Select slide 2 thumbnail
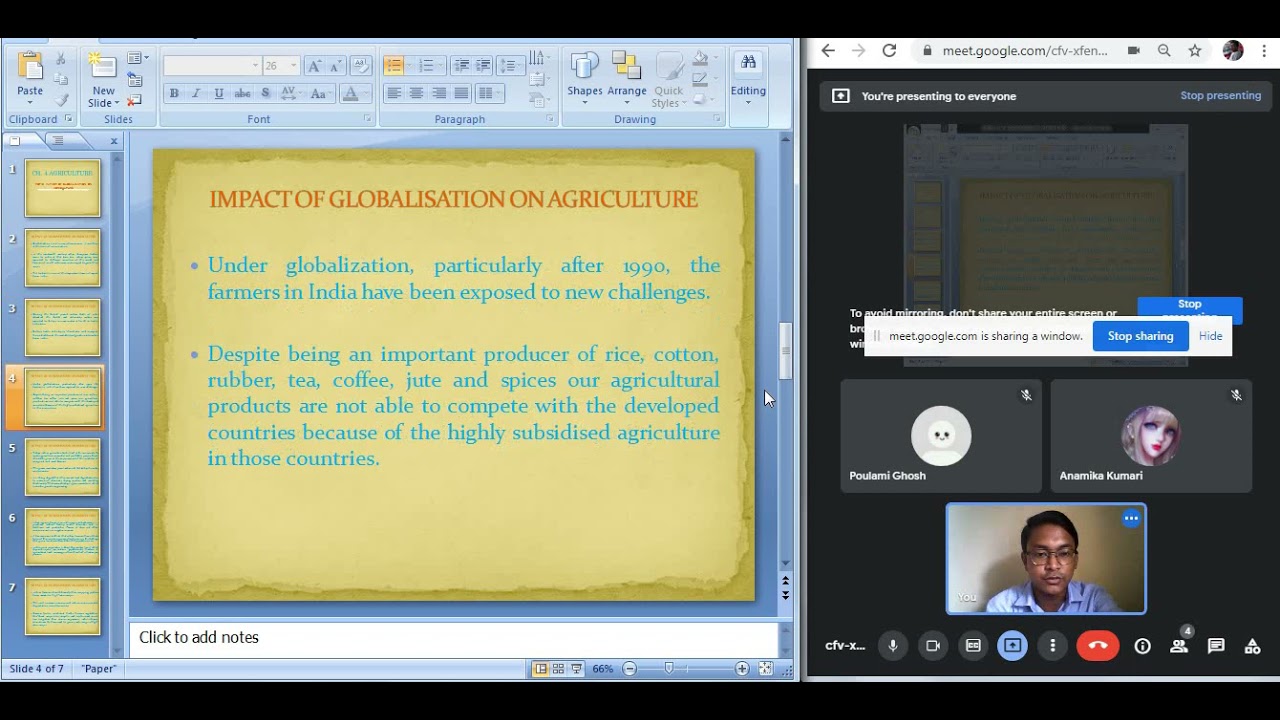 point(63,258)
